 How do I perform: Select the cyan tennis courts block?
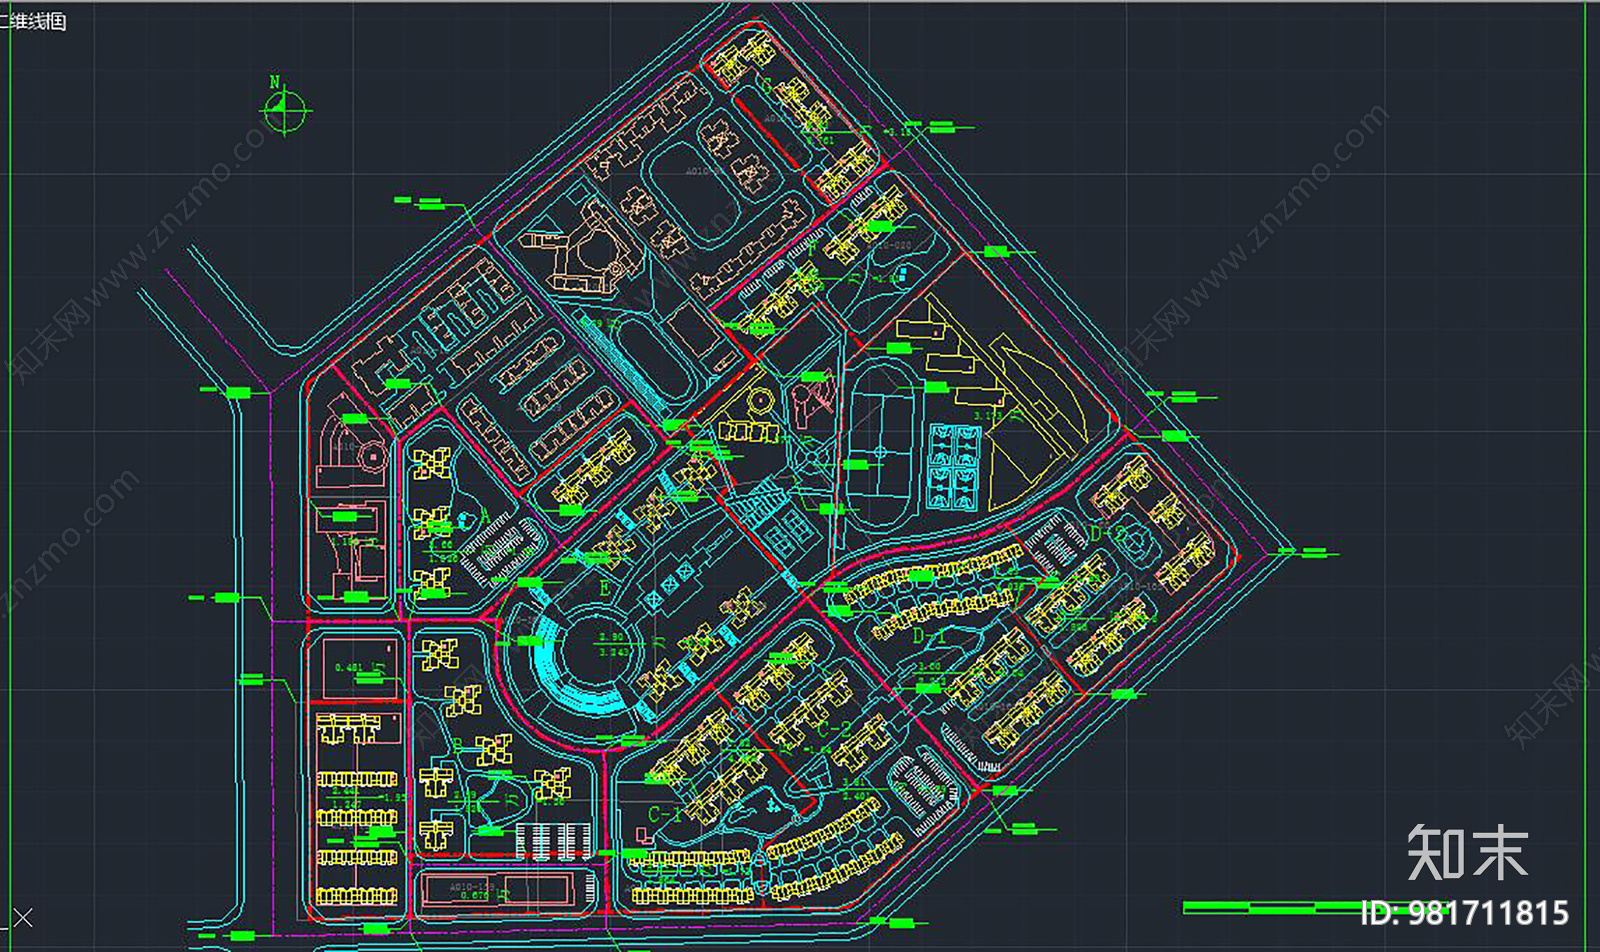[953, 467]
